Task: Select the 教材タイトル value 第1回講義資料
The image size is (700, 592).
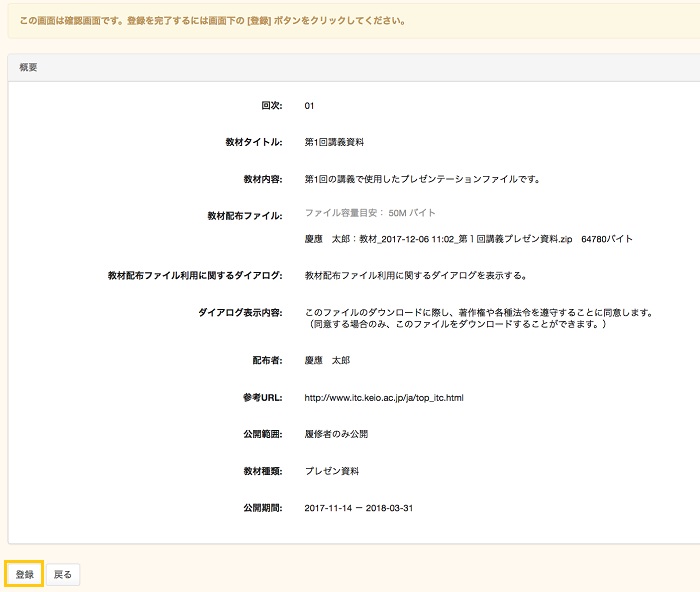Action: coord(334,142)
